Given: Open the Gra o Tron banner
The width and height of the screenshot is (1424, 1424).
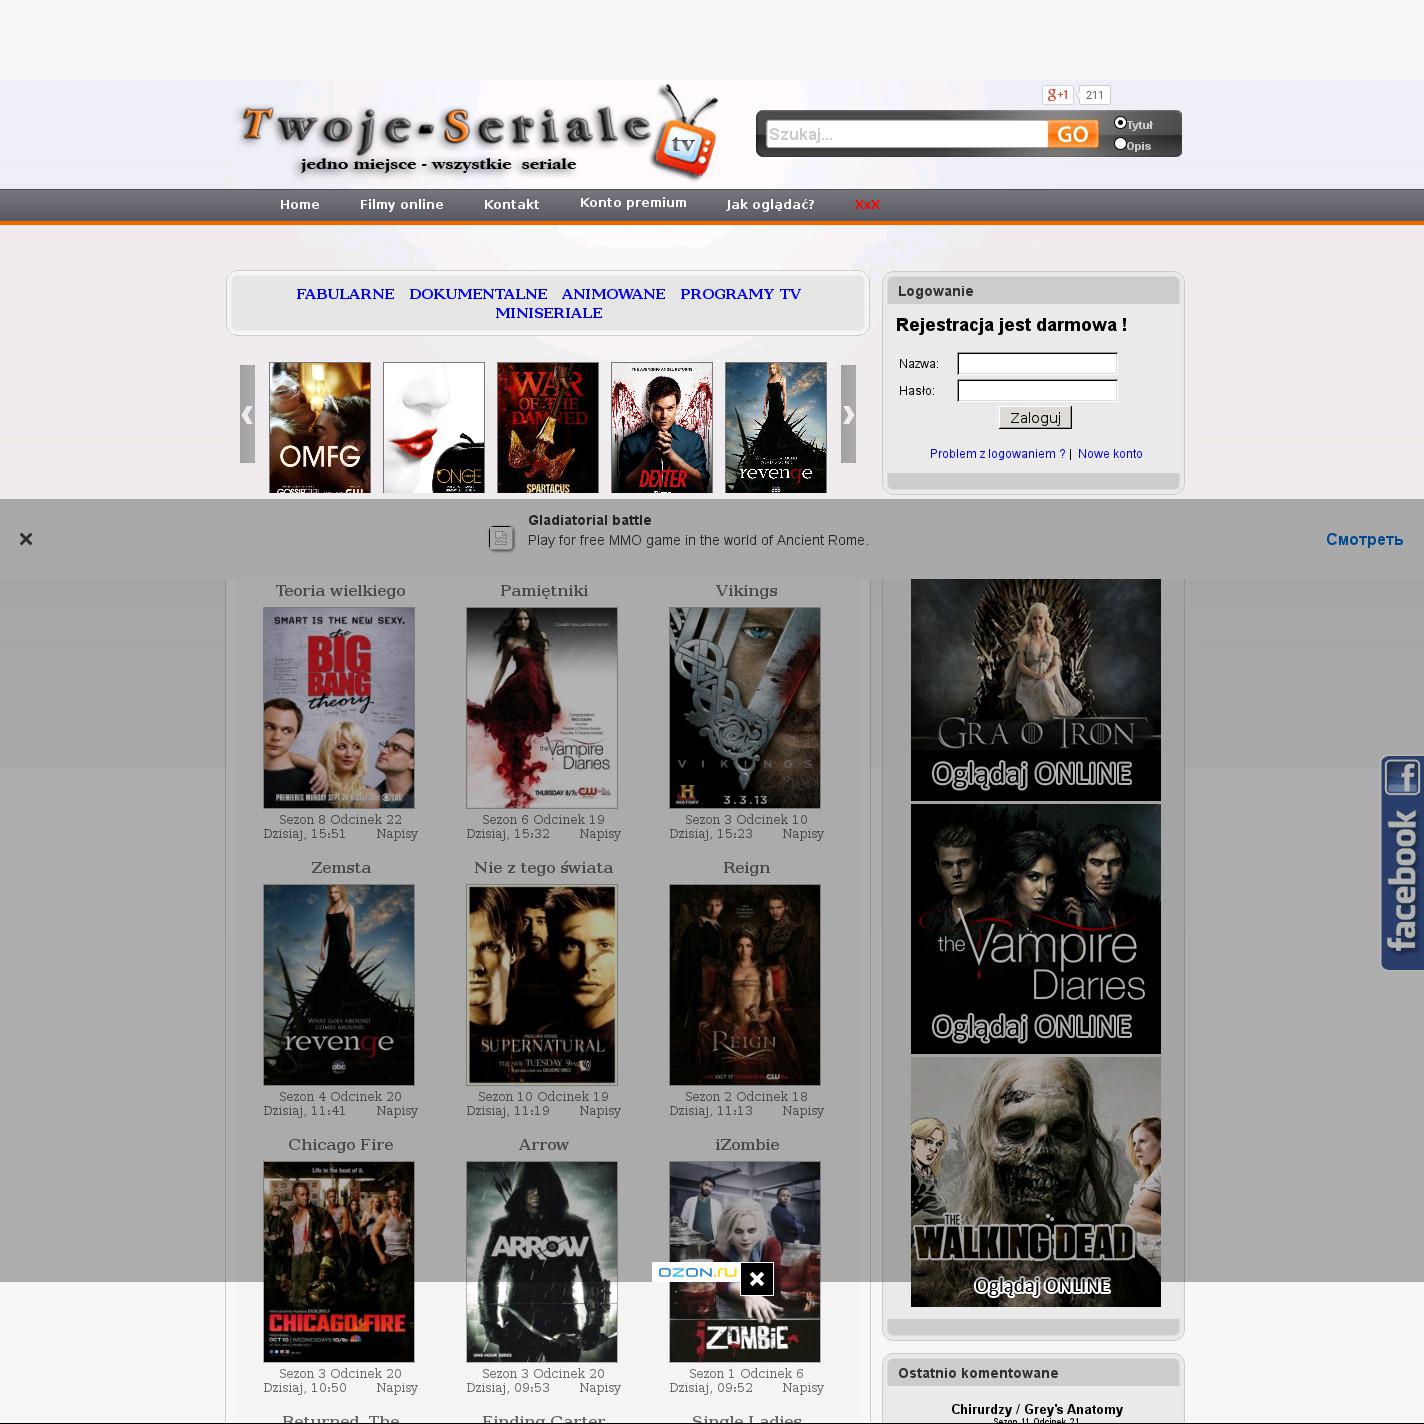Looking at the screenshot, I should pyautogui.click(x=1035, y=690).
